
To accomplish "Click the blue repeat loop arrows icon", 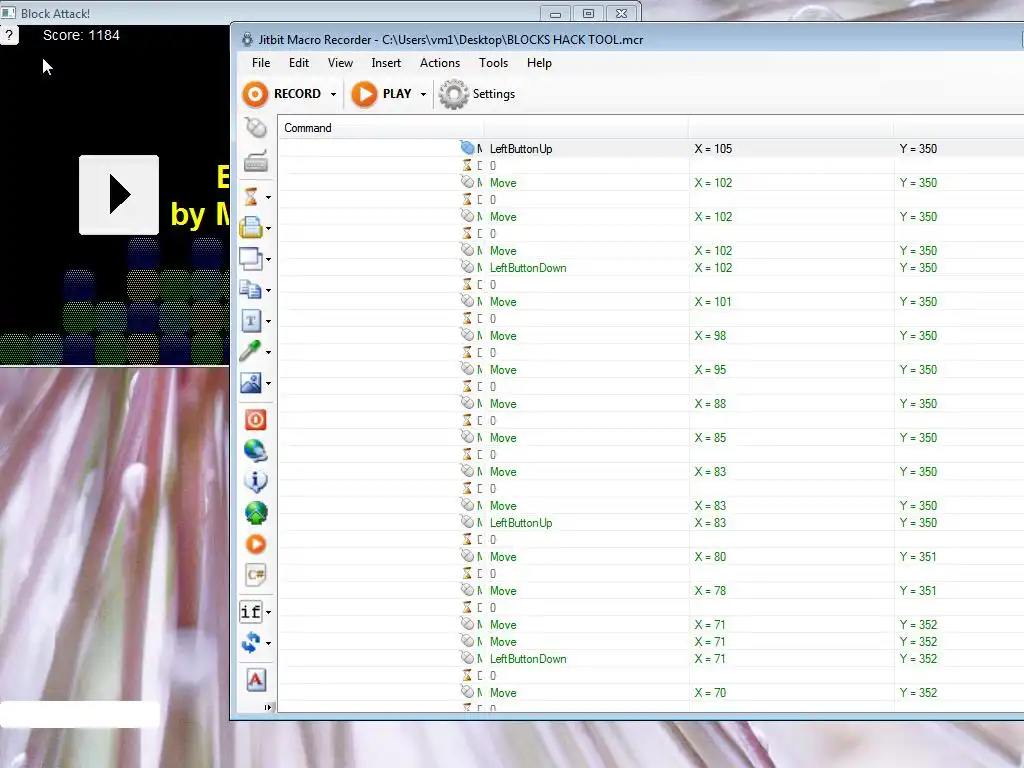I will click(251, 643).
